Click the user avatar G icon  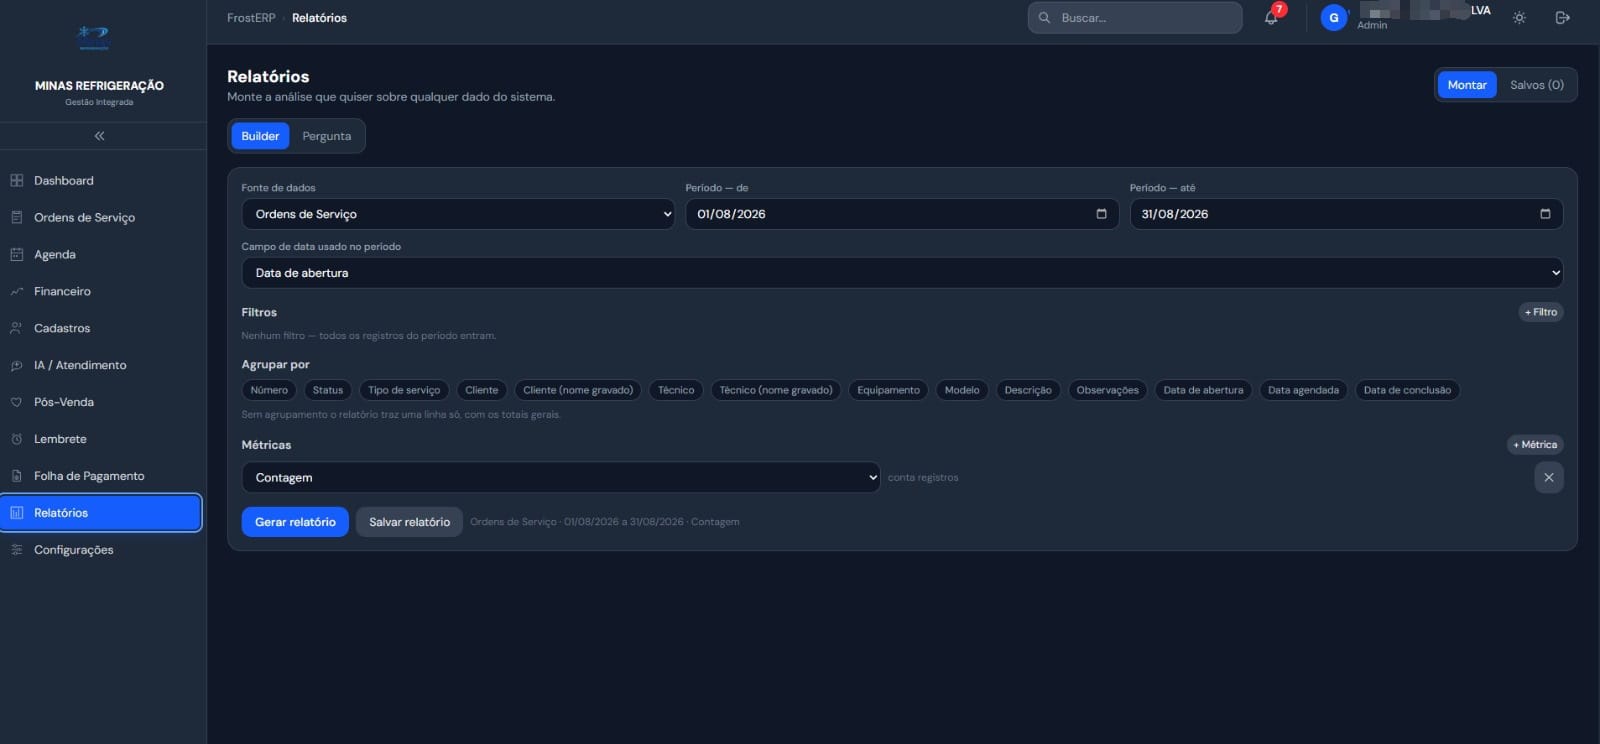(1333, 18)
